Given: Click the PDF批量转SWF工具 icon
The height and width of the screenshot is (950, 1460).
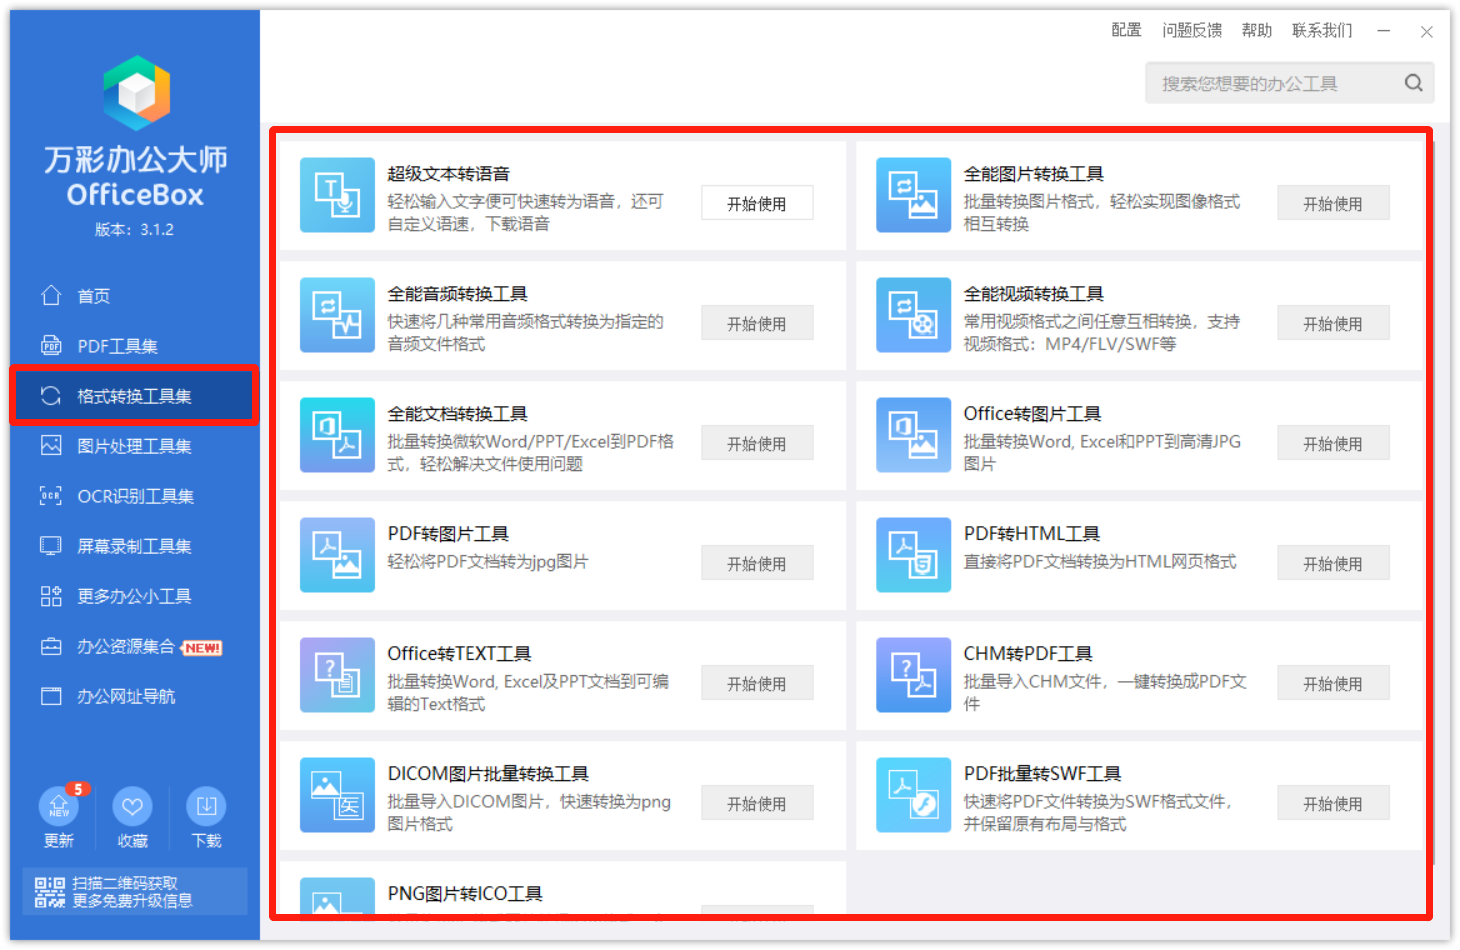Looking at the screenshot, I should (913, 795).
